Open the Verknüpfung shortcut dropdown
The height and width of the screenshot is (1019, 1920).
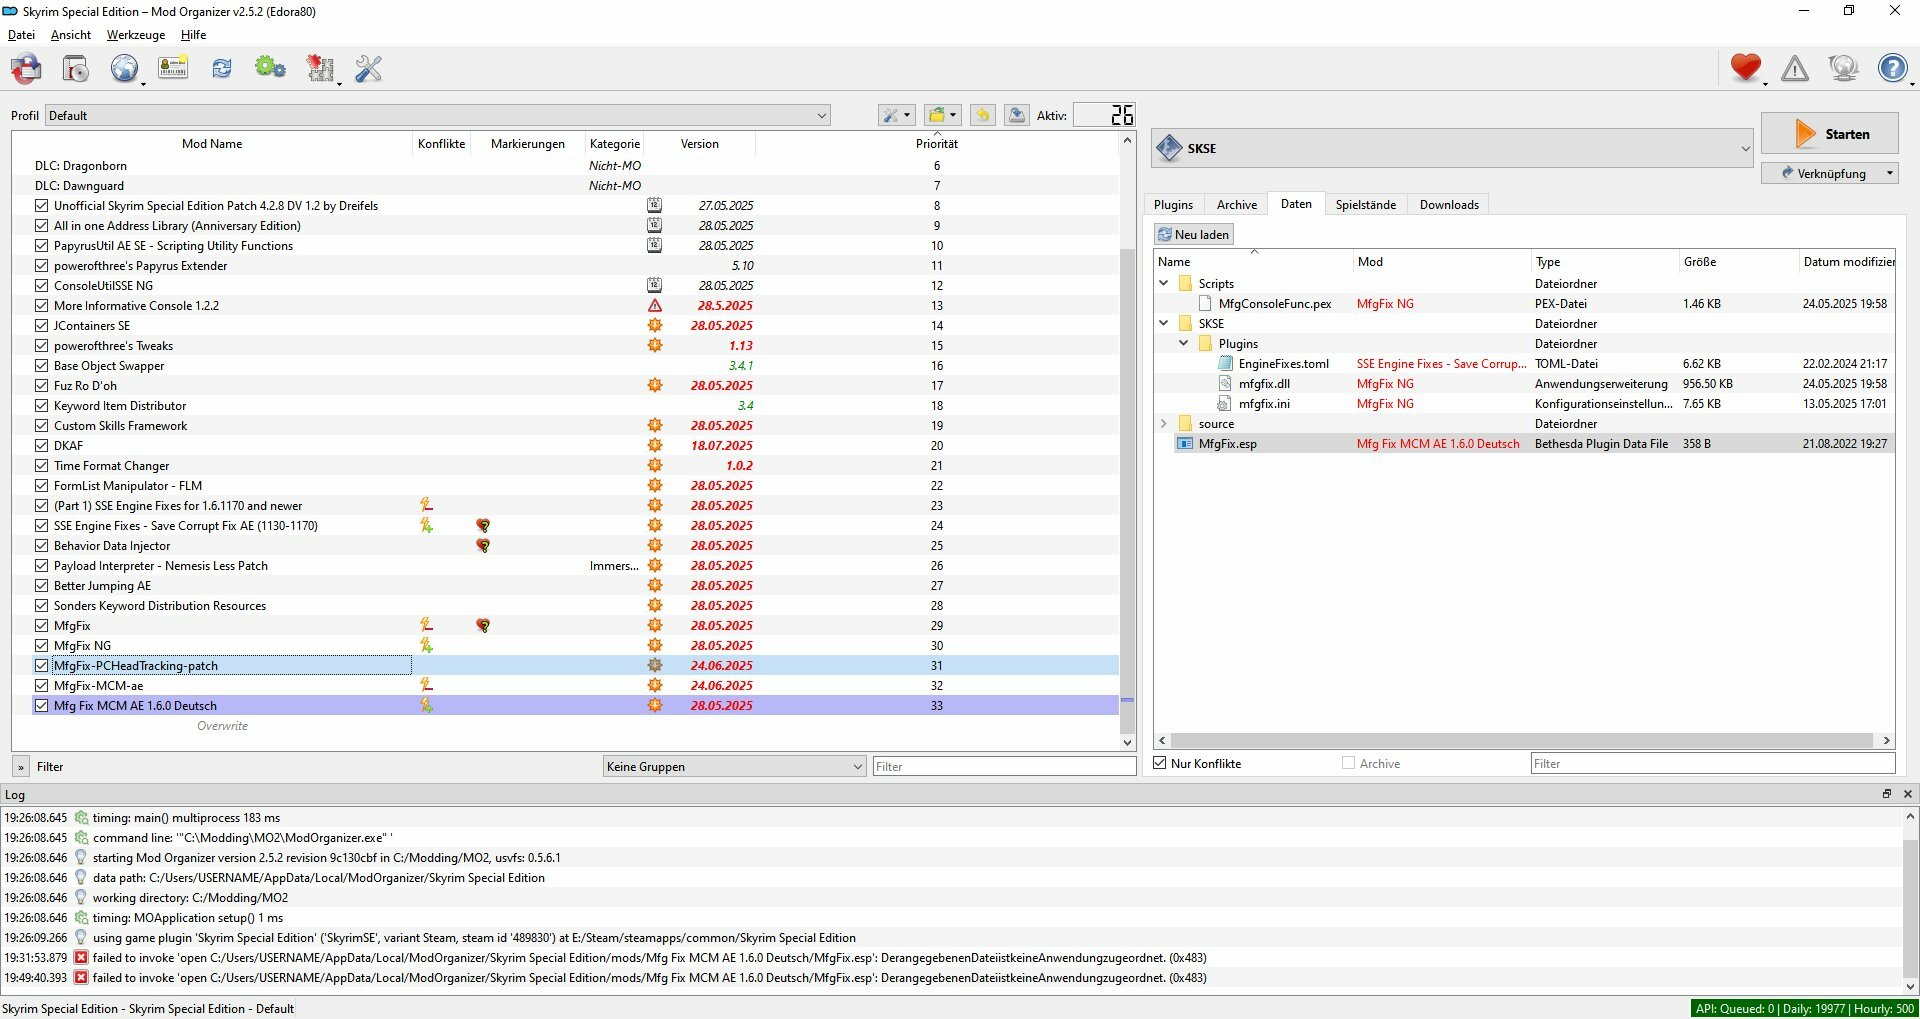click(1889, 173)
